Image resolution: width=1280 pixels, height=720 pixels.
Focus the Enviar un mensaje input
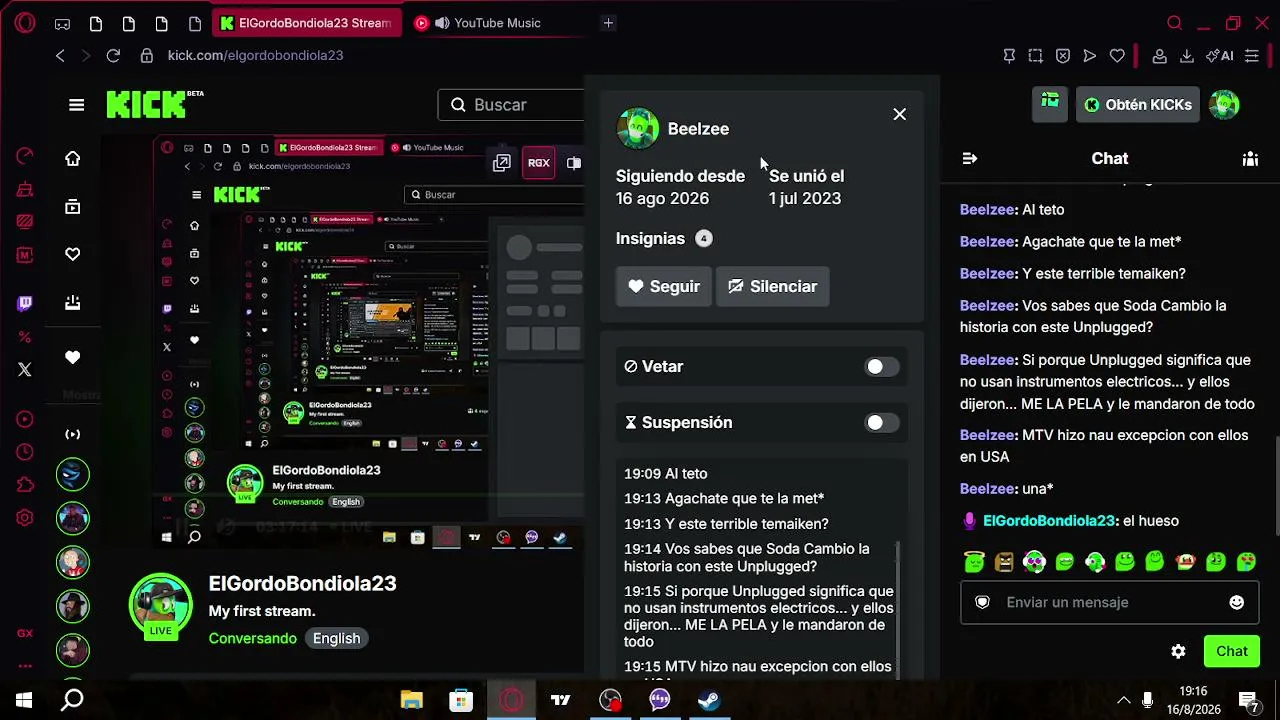1110,602
